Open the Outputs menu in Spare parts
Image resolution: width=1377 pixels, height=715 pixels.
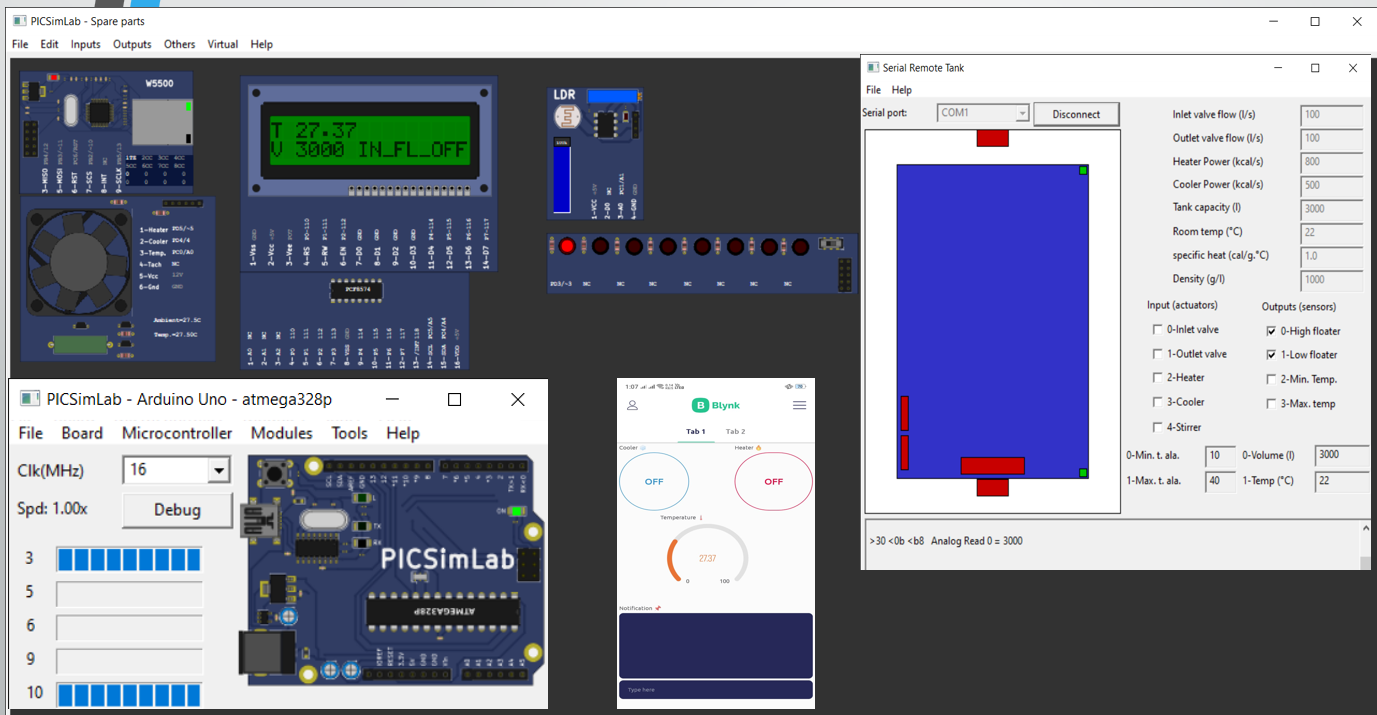pos(132,44)
